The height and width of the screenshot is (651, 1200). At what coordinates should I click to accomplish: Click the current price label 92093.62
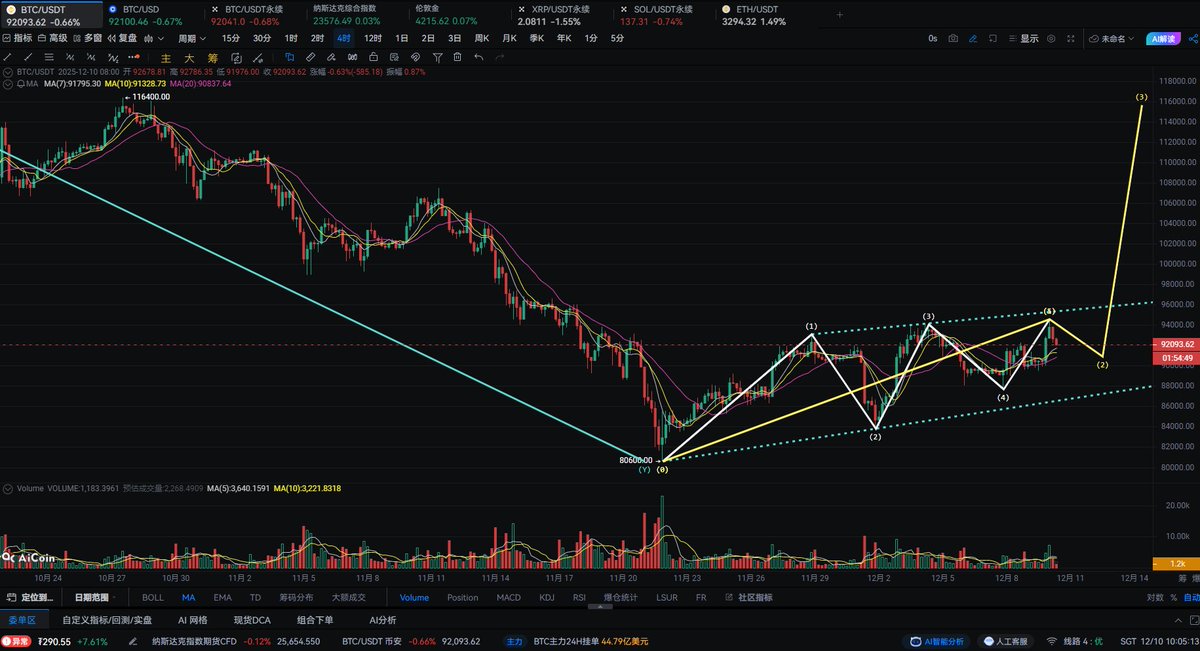click(1177, 344)
